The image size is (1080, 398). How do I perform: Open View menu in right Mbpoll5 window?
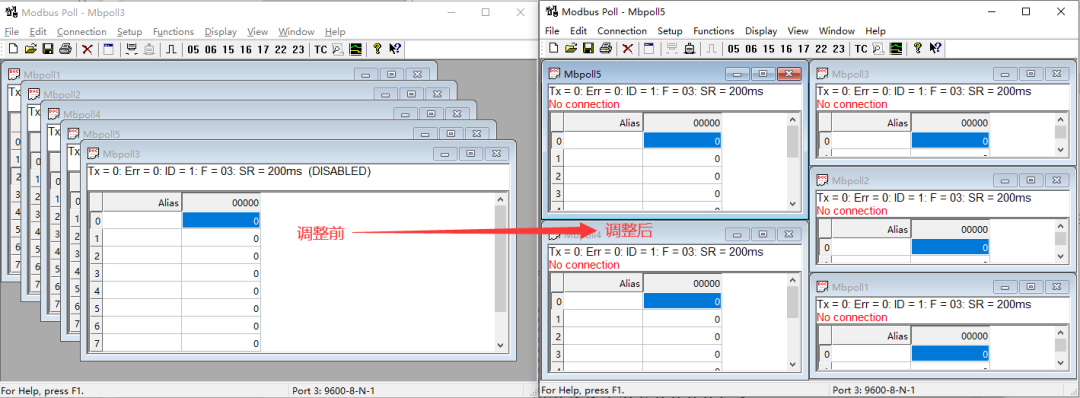798,31
